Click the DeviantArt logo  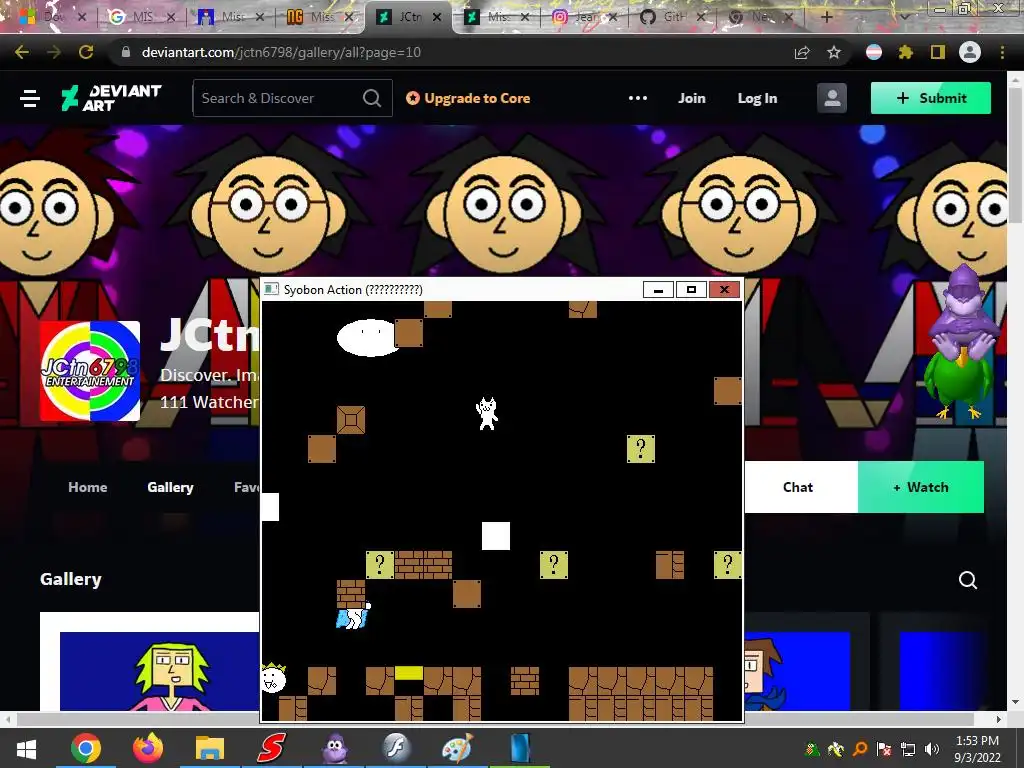pyautogui.click(x=111, y=98)
